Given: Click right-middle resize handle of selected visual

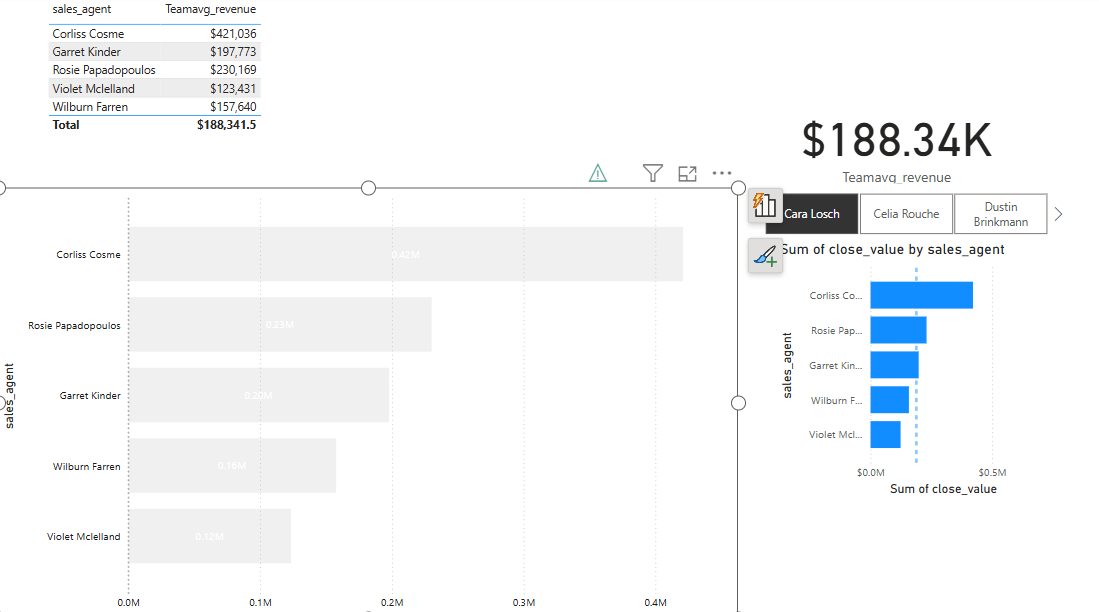Looking at the screenshot, I should (738, 403).
